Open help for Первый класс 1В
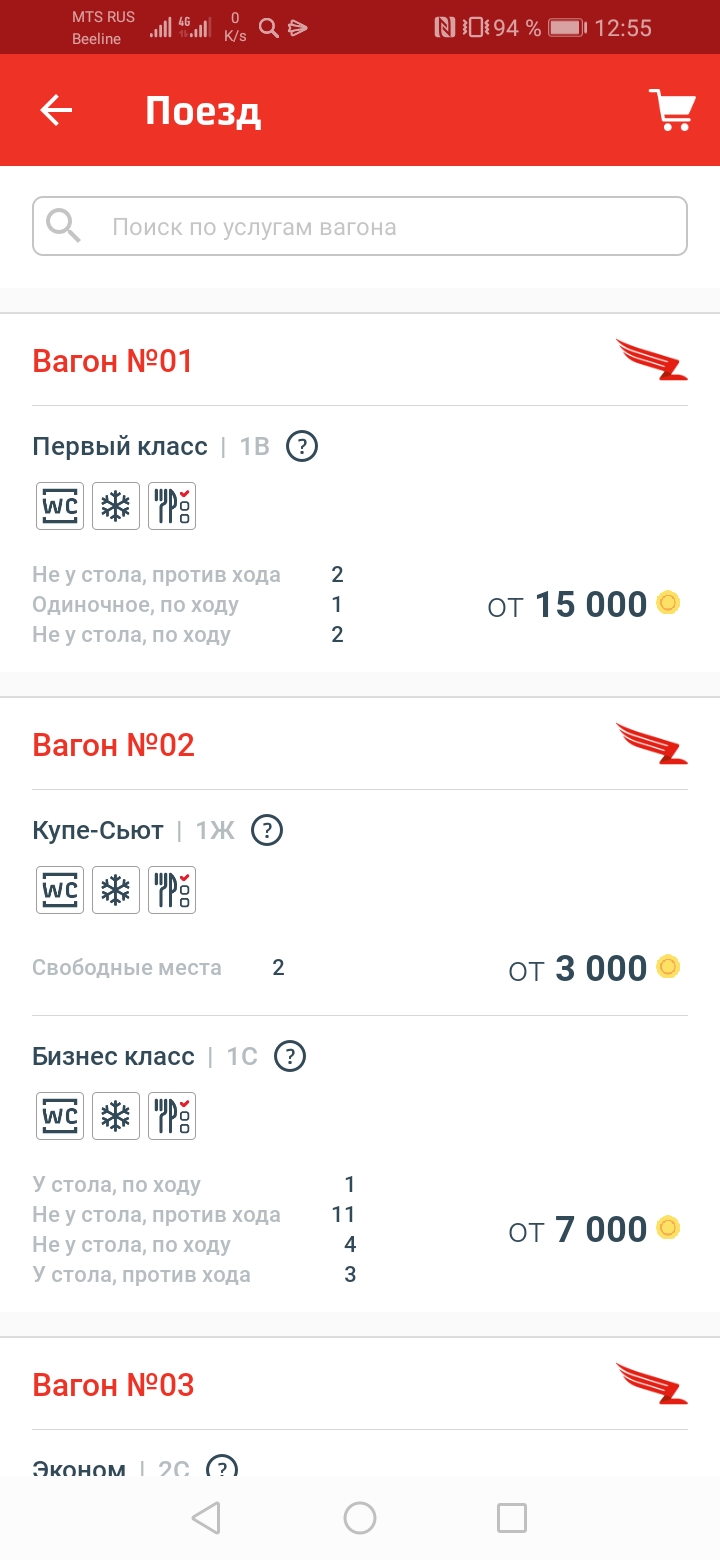 (301, 446)
